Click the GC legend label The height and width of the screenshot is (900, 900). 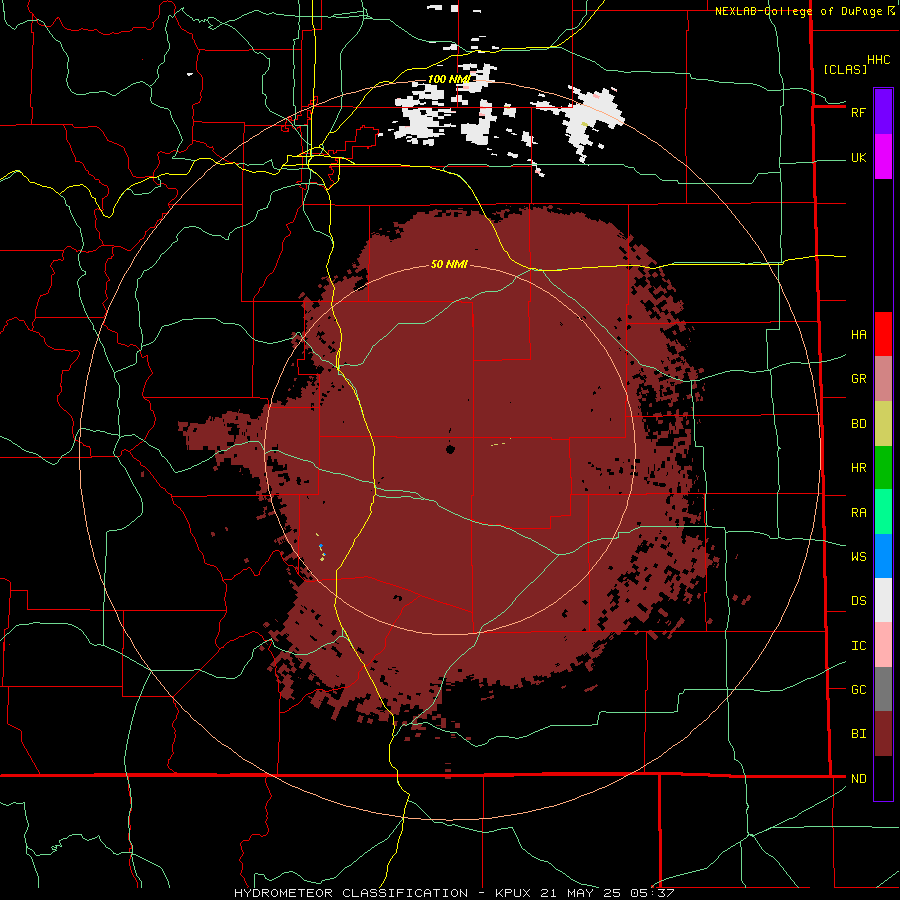click(858, 690)
